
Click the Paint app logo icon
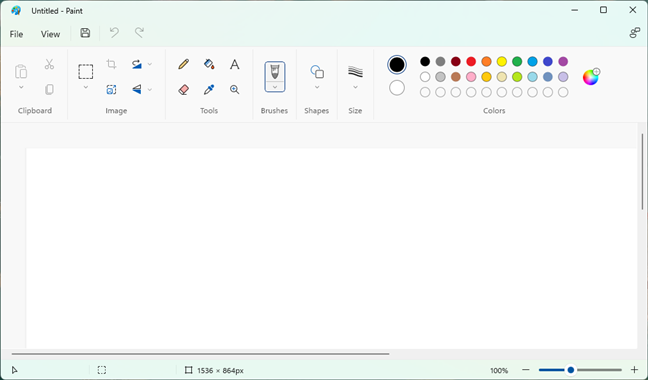[16, 11]
